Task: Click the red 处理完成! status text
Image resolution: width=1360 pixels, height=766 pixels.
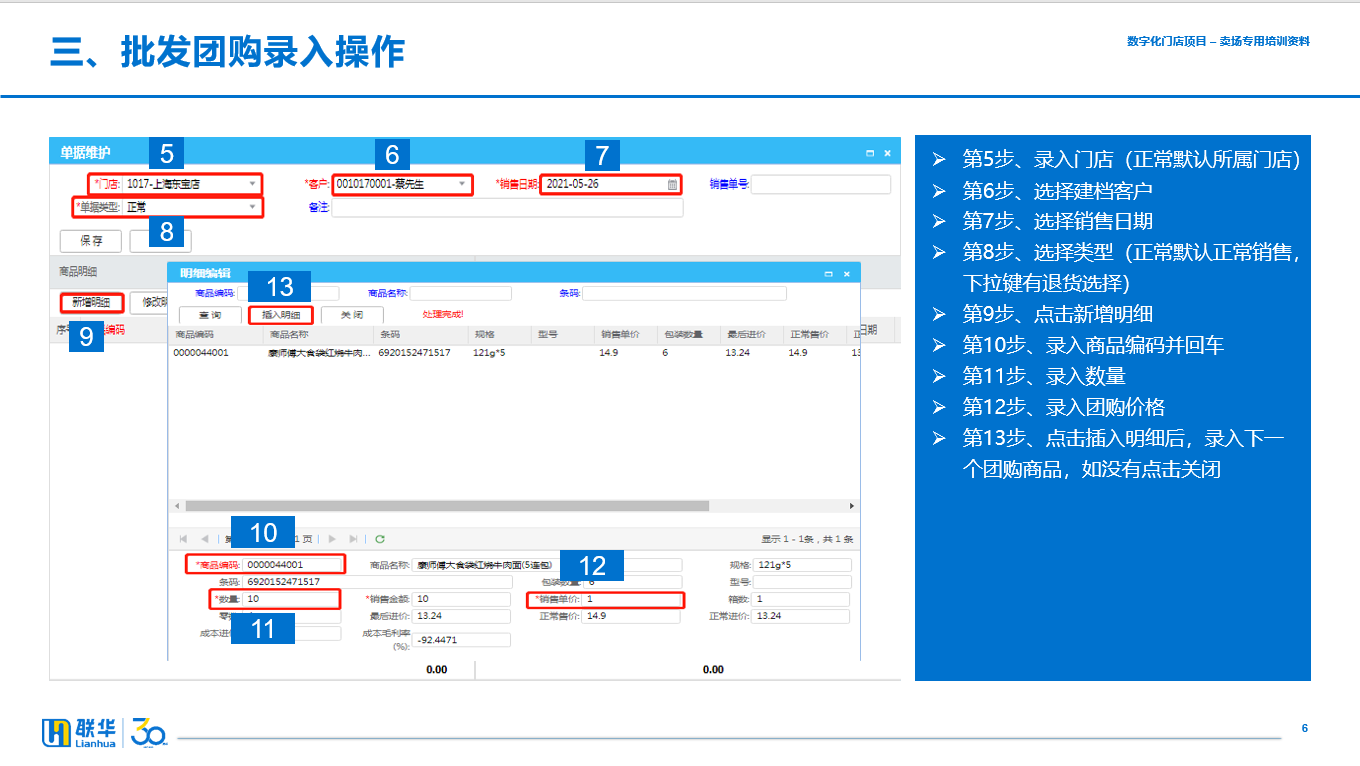Action: coord(443,314)
